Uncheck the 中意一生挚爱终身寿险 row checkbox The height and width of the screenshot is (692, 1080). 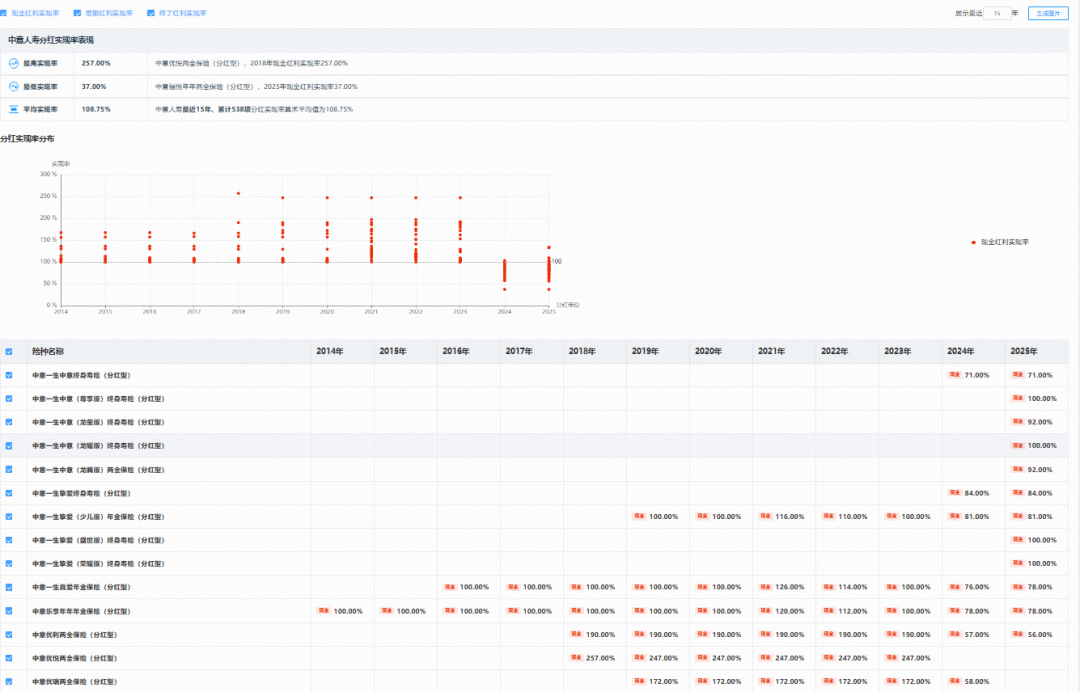click(x=9, y=493)
